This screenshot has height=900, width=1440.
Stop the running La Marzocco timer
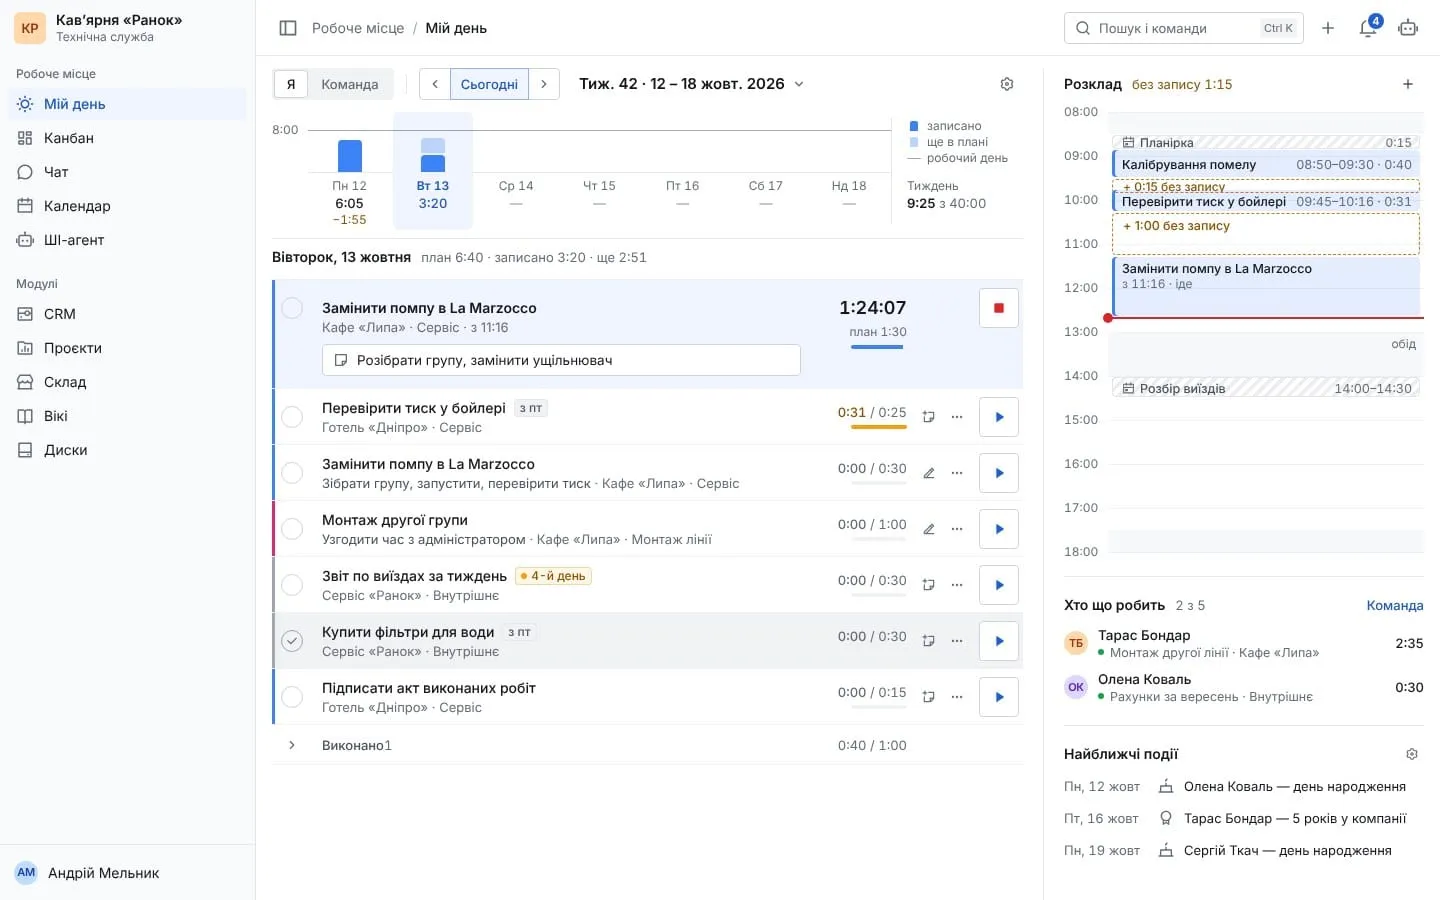[998, 308]
